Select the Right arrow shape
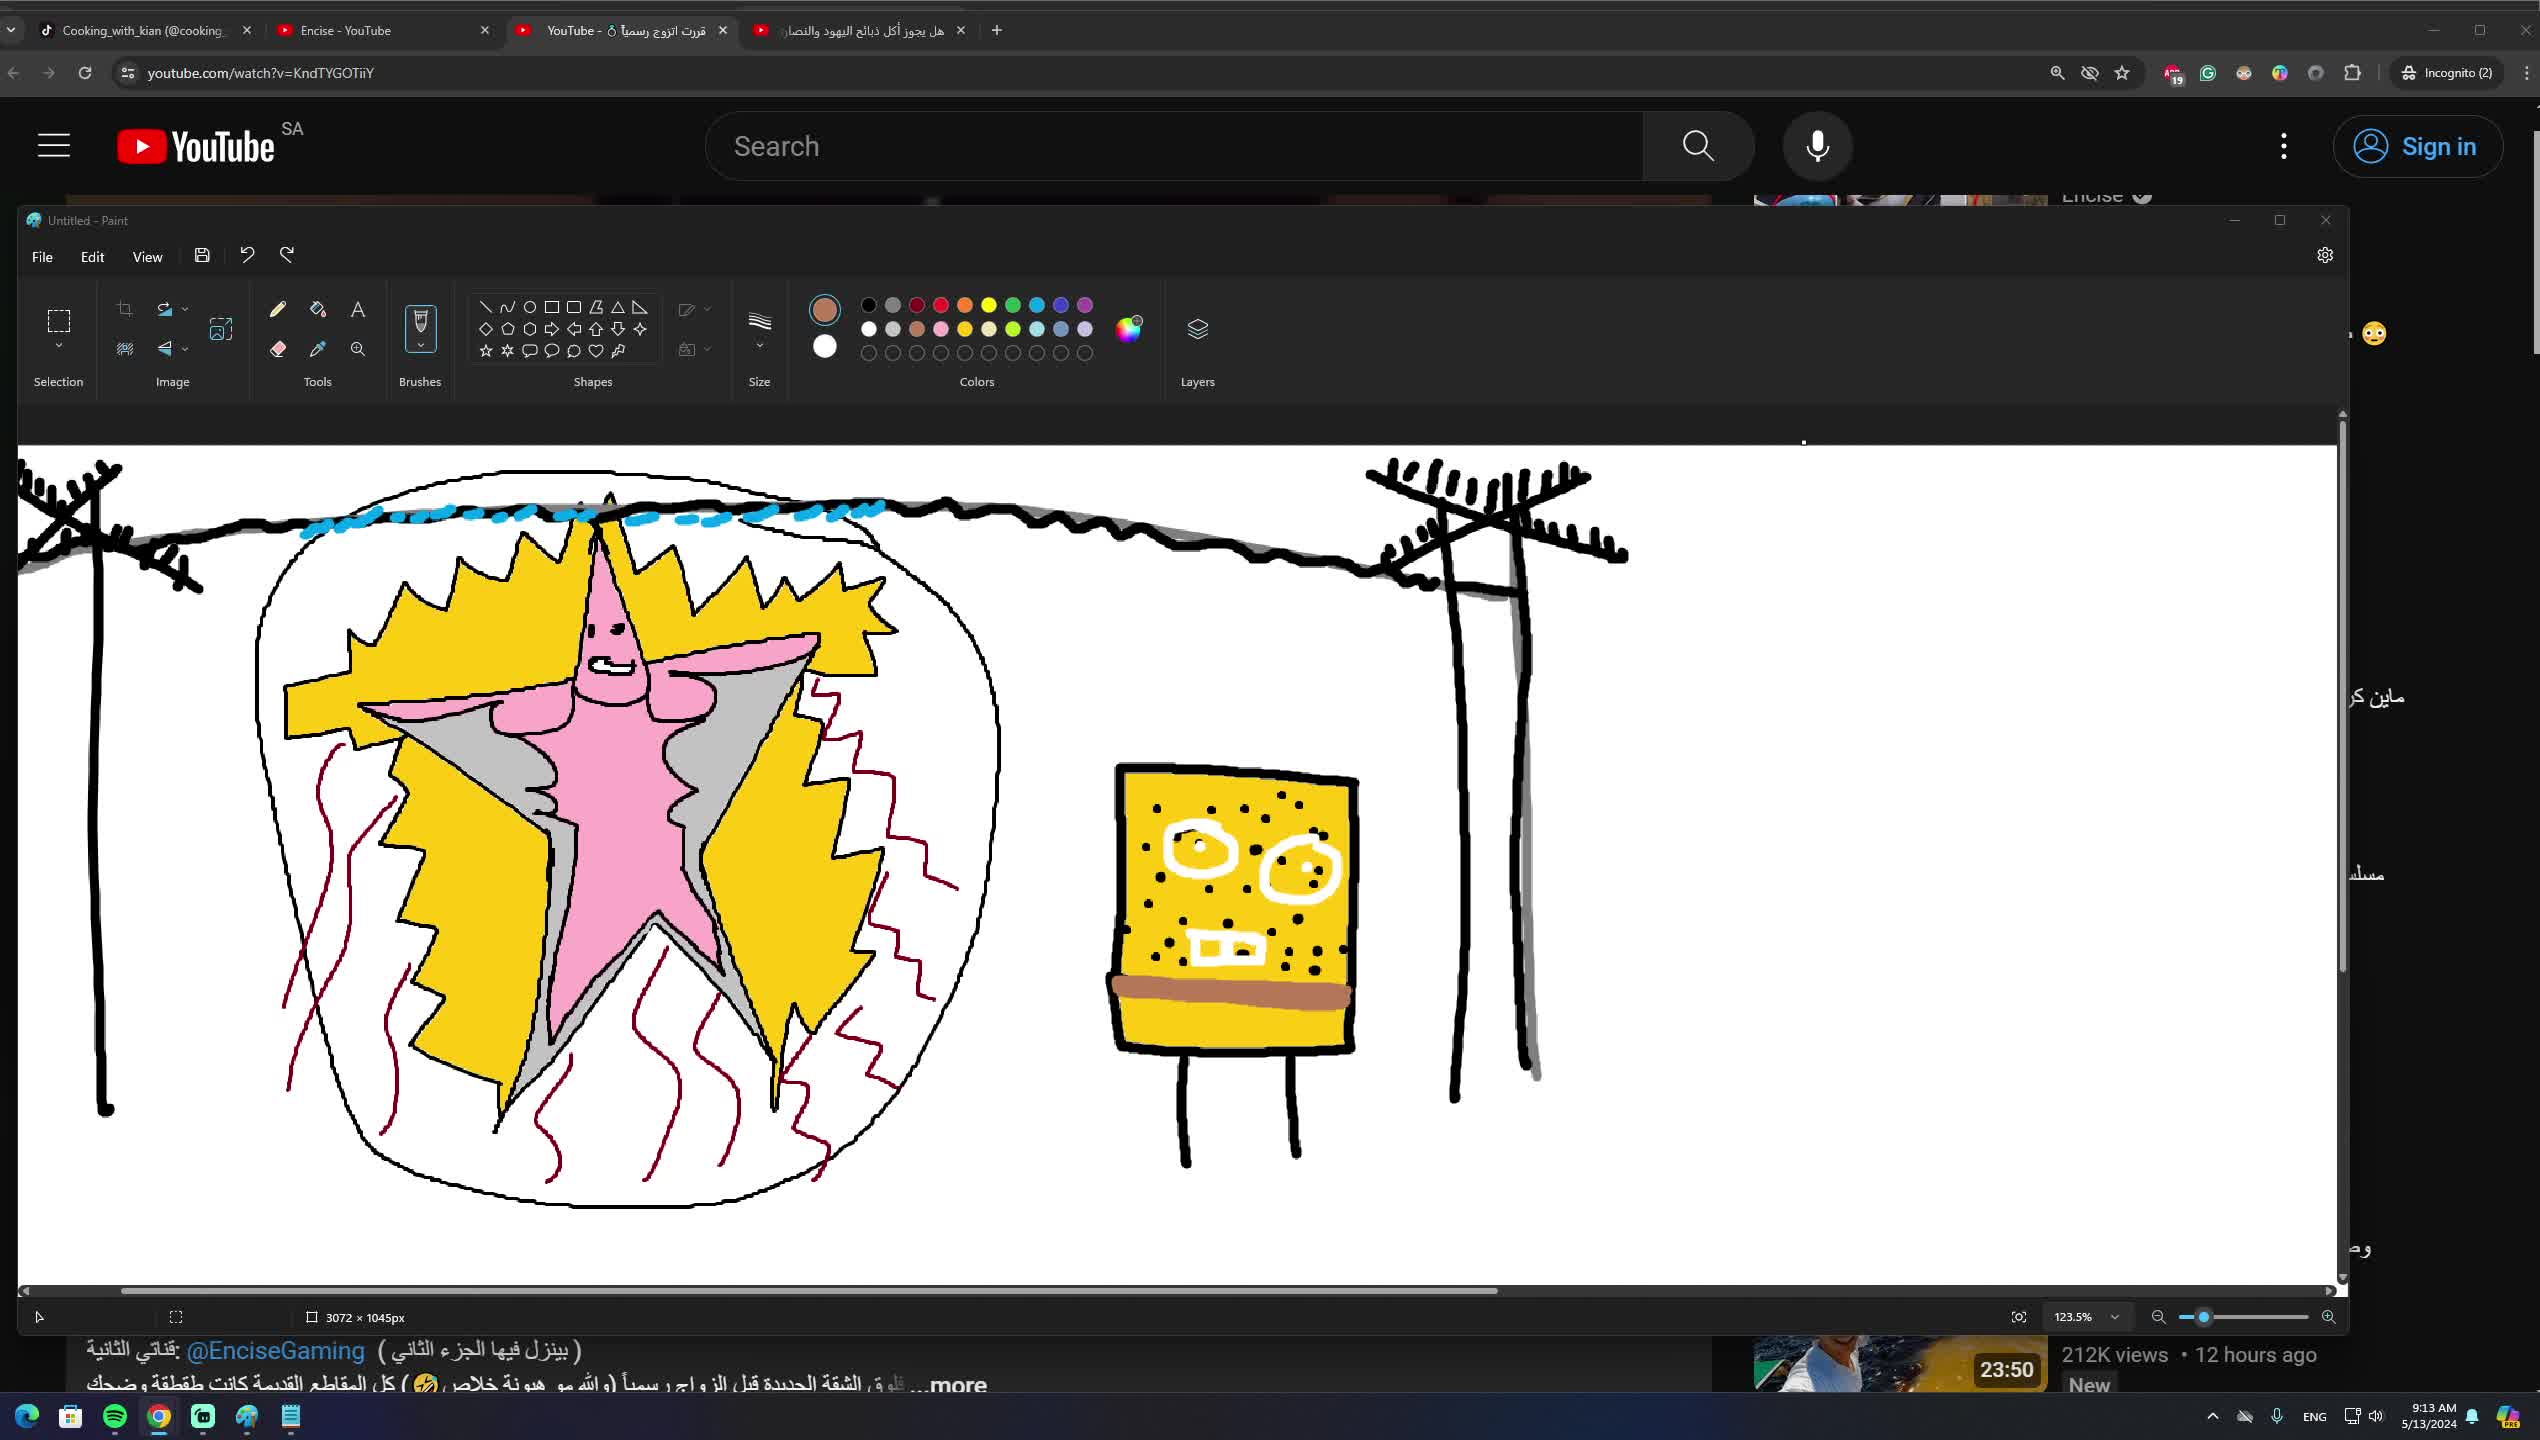 point(552,329)
